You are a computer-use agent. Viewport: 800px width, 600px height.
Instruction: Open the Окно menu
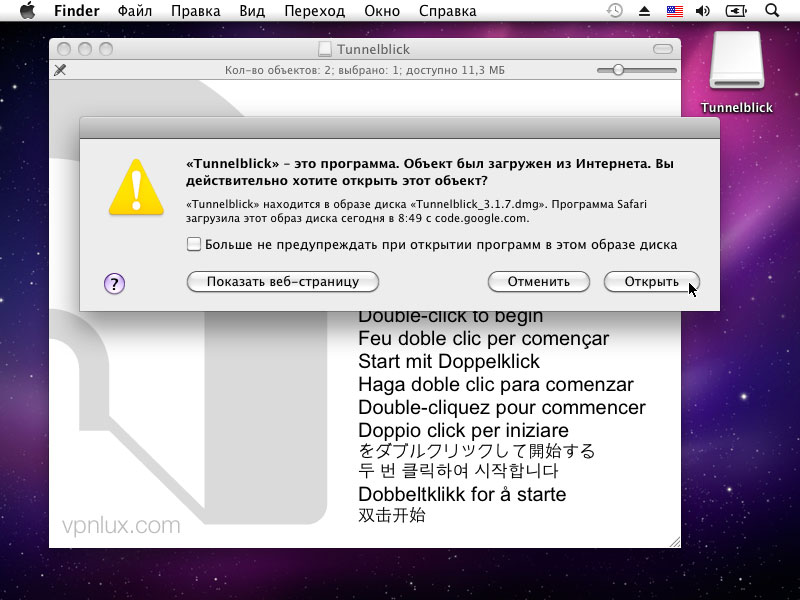382,11
